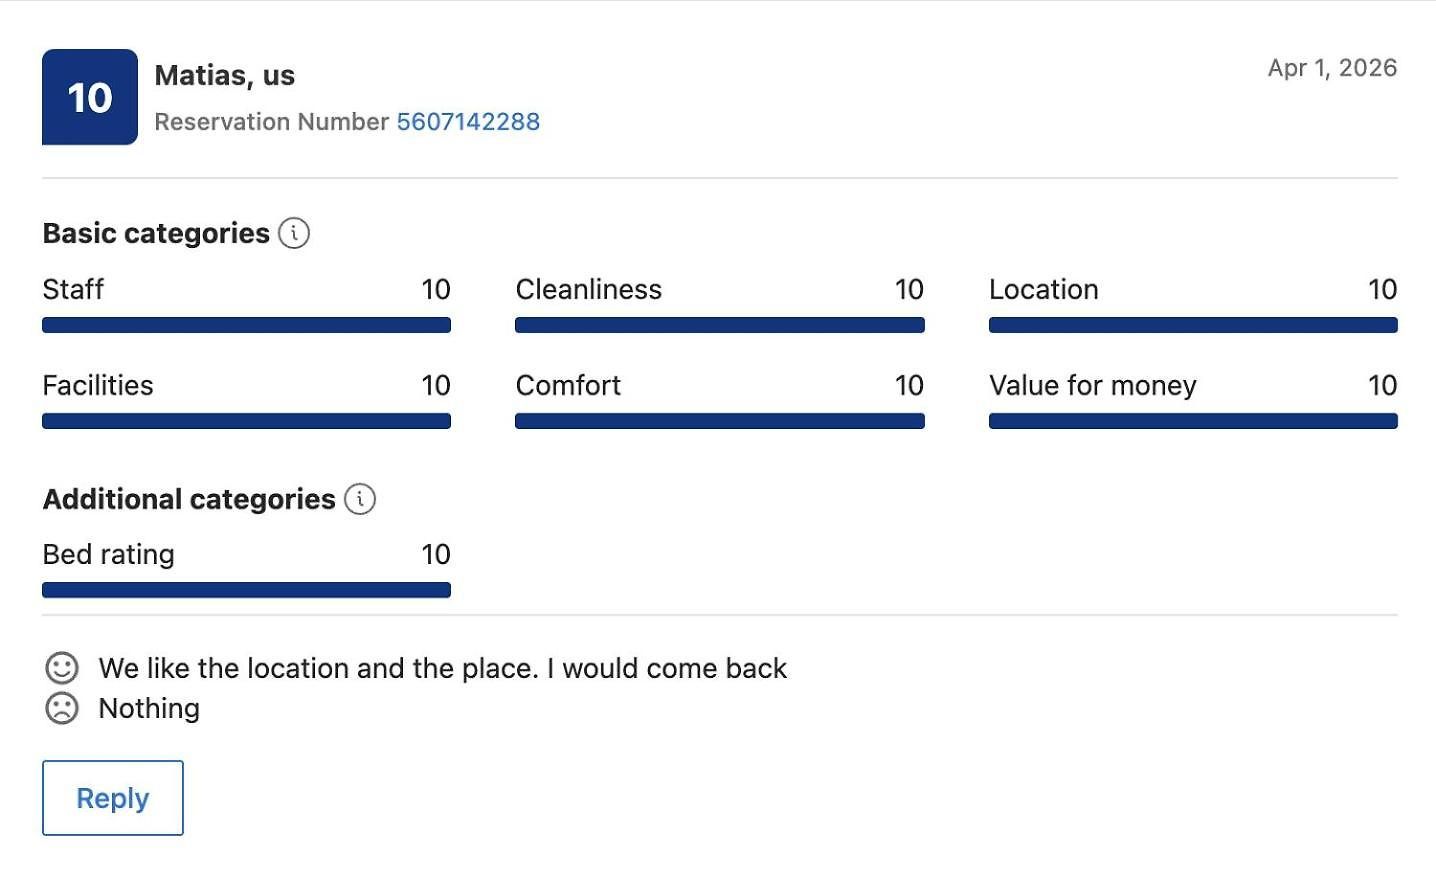Click the Nothing negative comment text

point(149,708)
